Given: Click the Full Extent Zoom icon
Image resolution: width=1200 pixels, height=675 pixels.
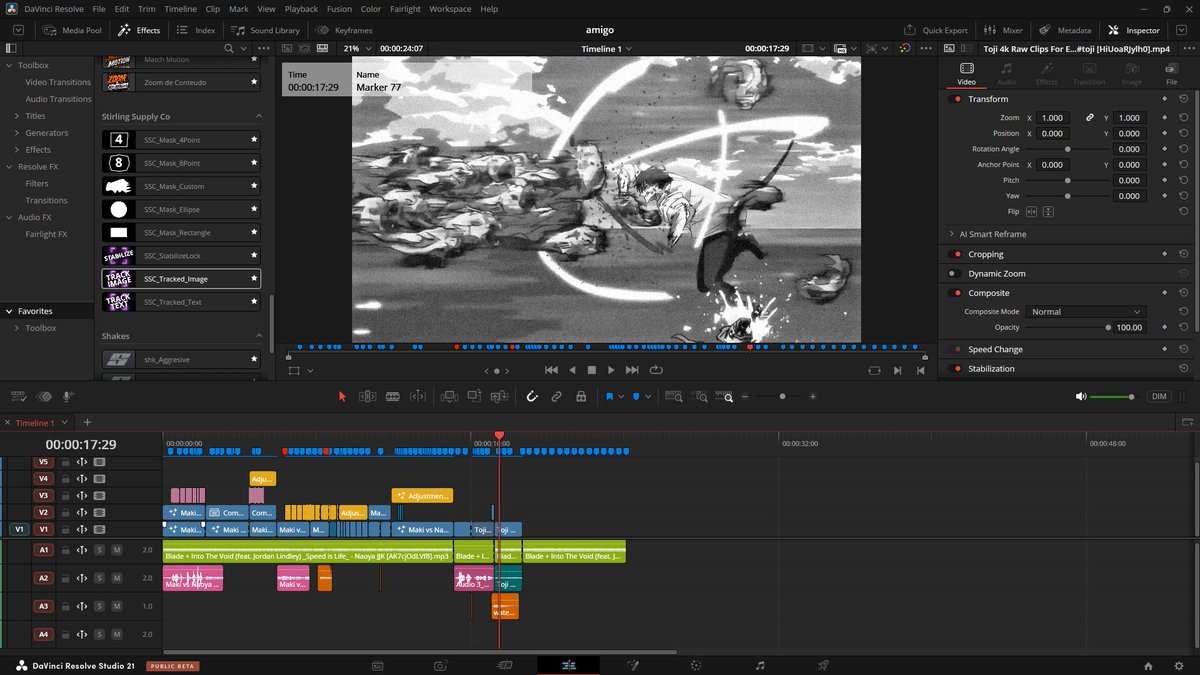Looking at the screenshot, I should (673, 397).
